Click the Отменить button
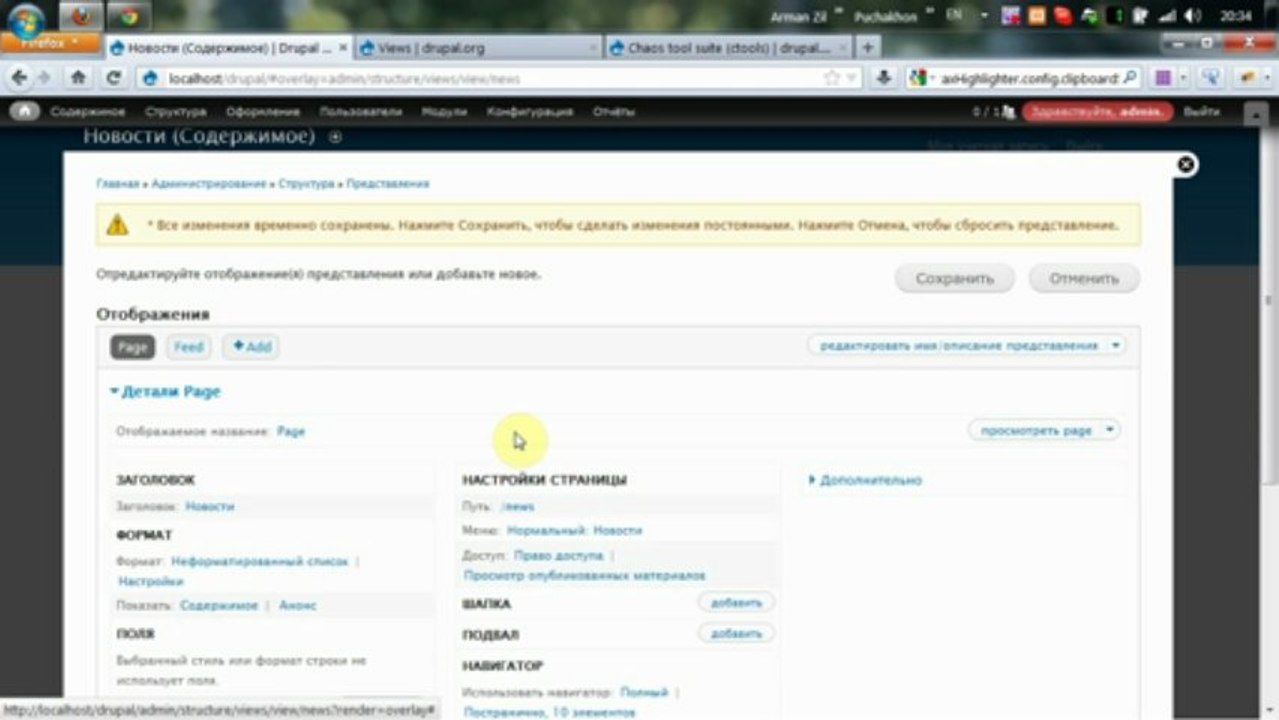 pyautogui.click(x=1084, y=279)
